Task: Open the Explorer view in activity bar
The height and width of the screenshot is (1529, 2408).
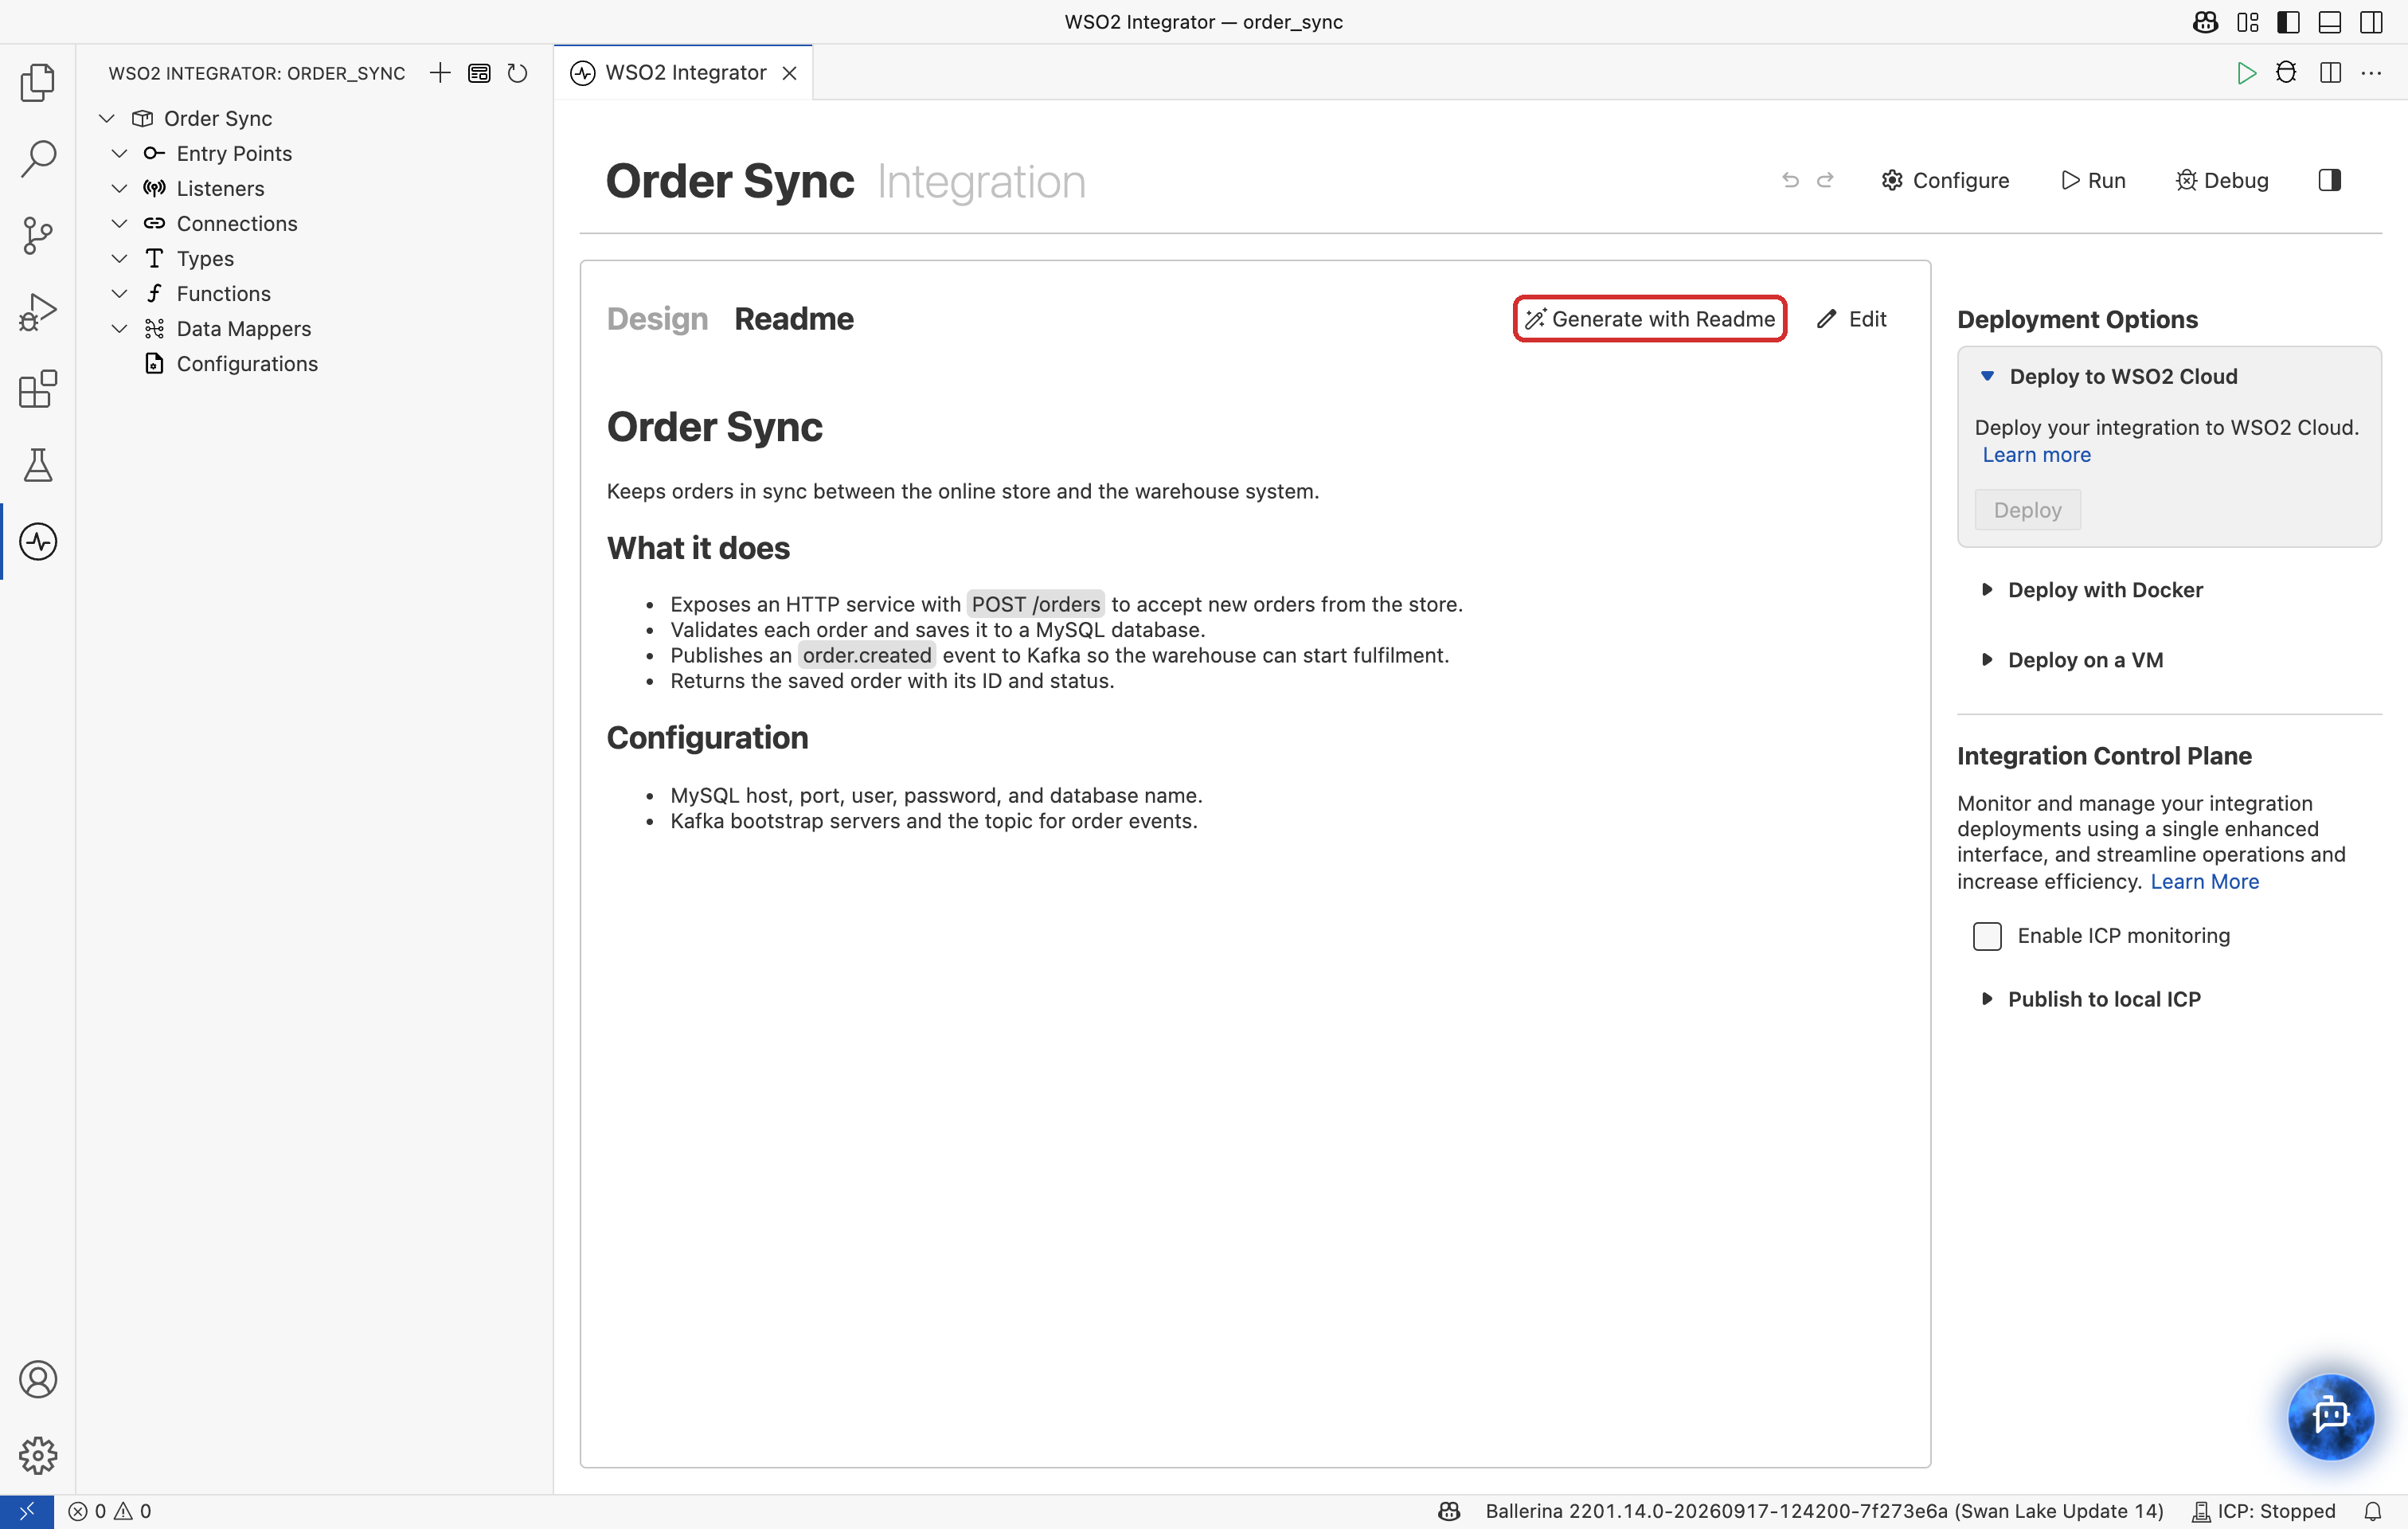Action: pos(38,82)
